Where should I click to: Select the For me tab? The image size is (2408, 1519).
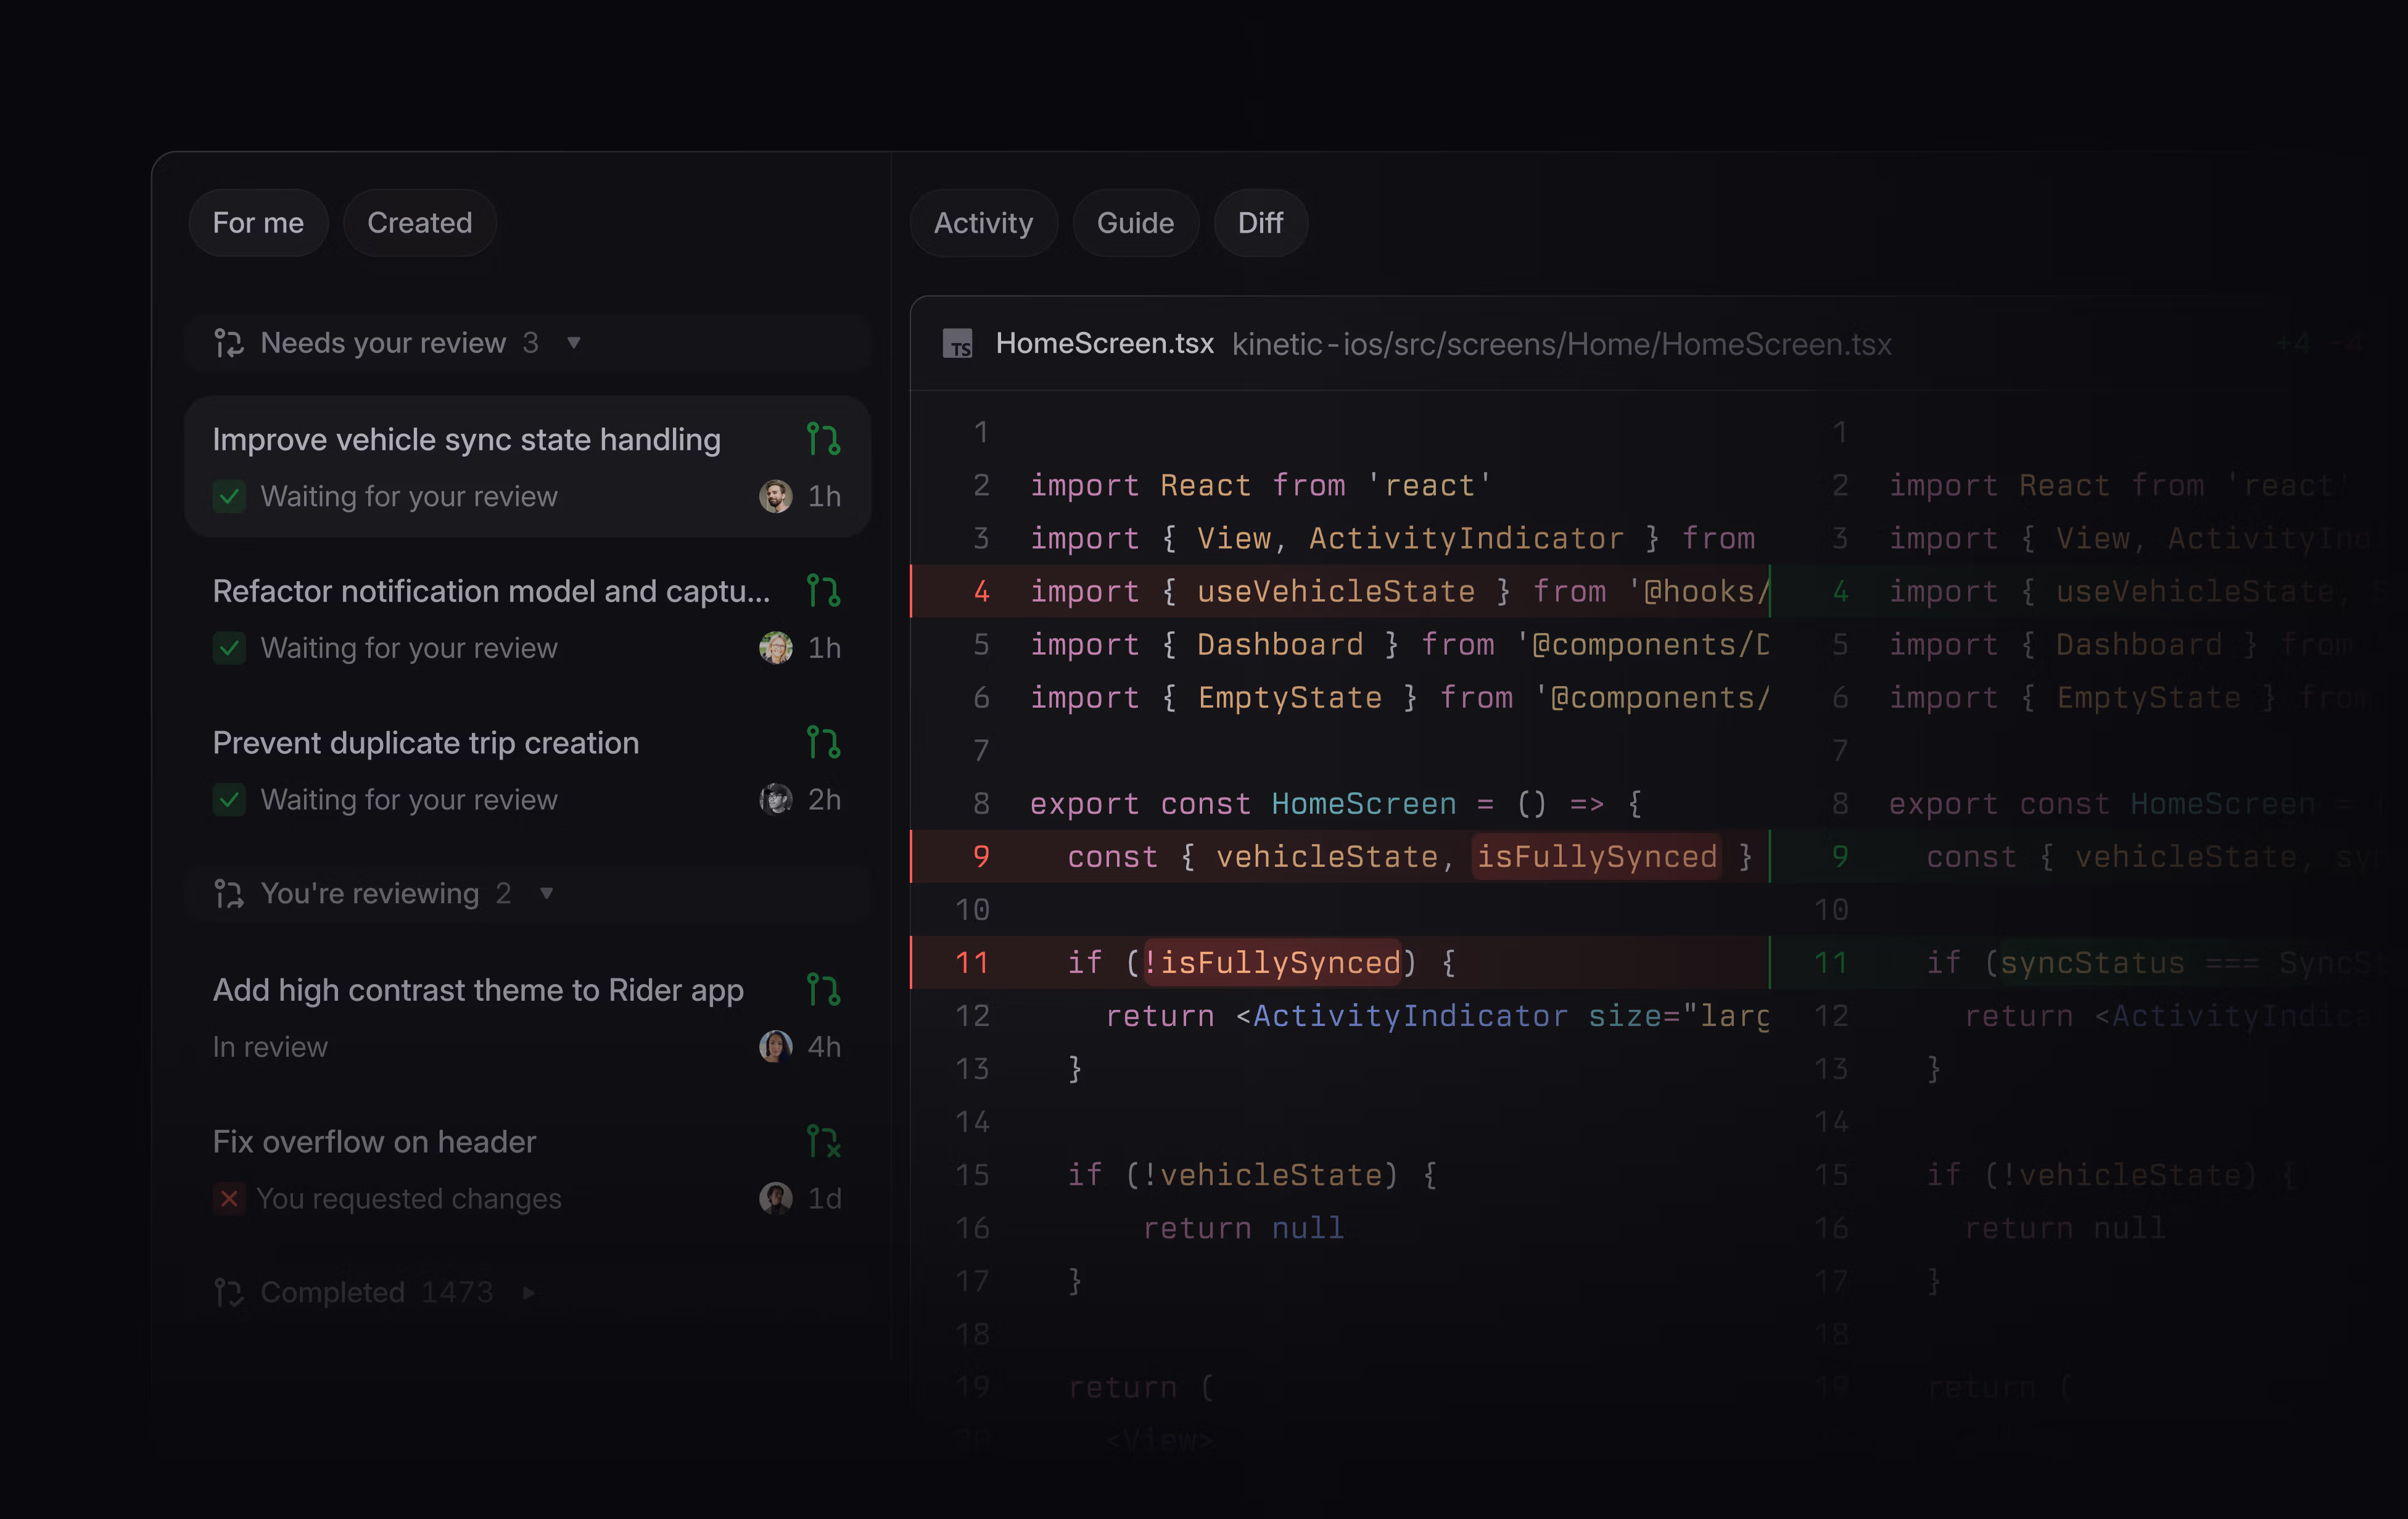[x=258, y=222]
